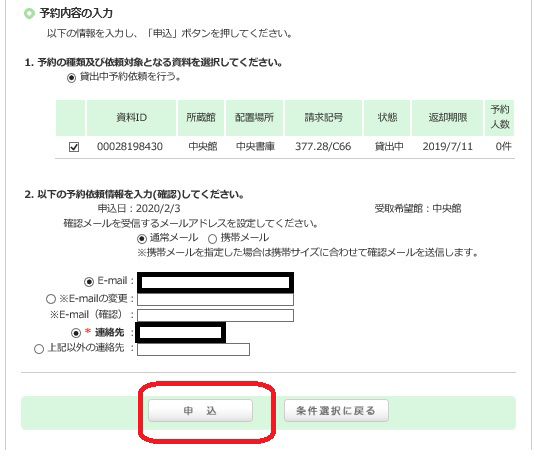
Task: Click the 請求記号 value 377.28/C66
Action: [323, 146]
